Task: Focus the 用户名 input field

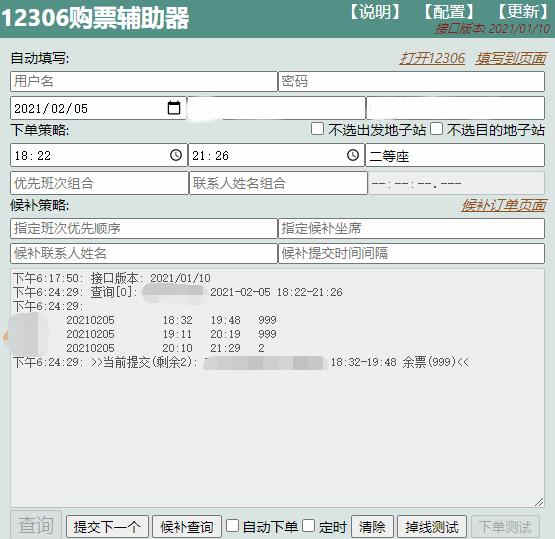Action: (x=144, y=81)
